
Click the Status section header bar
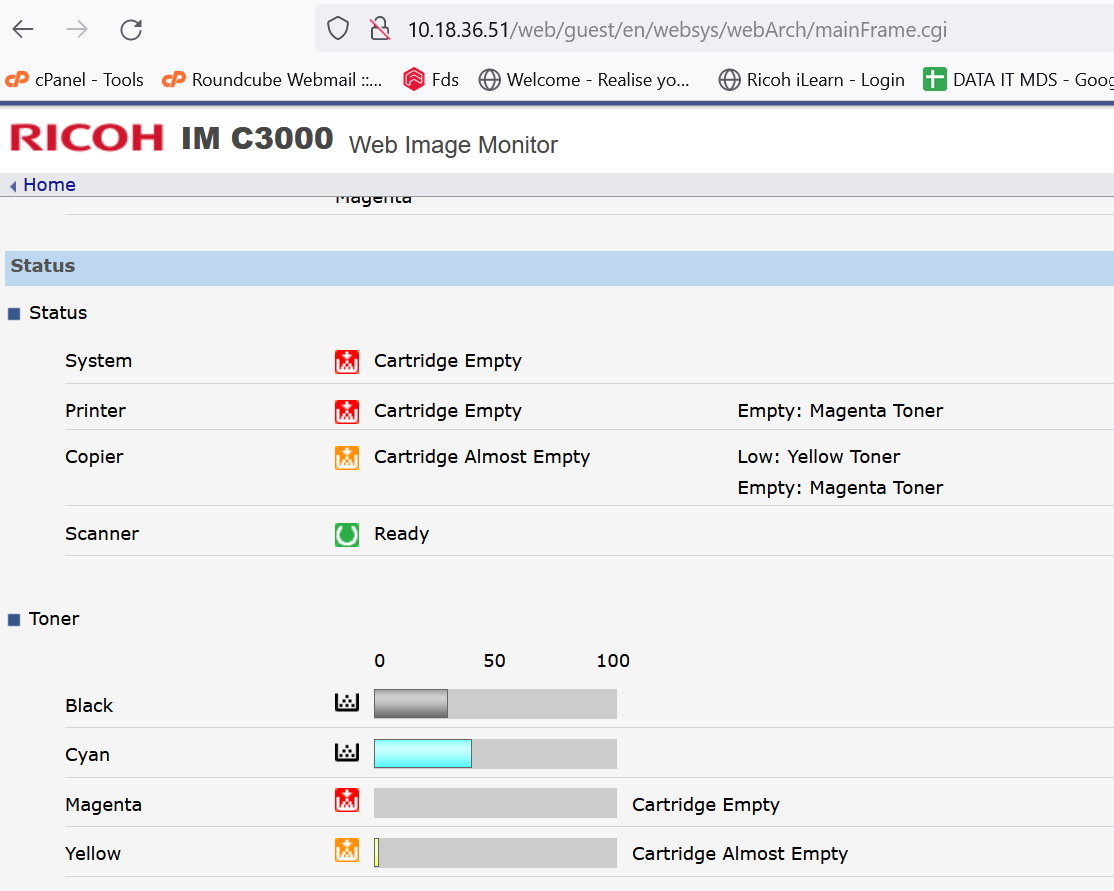[x=559, y=268]
